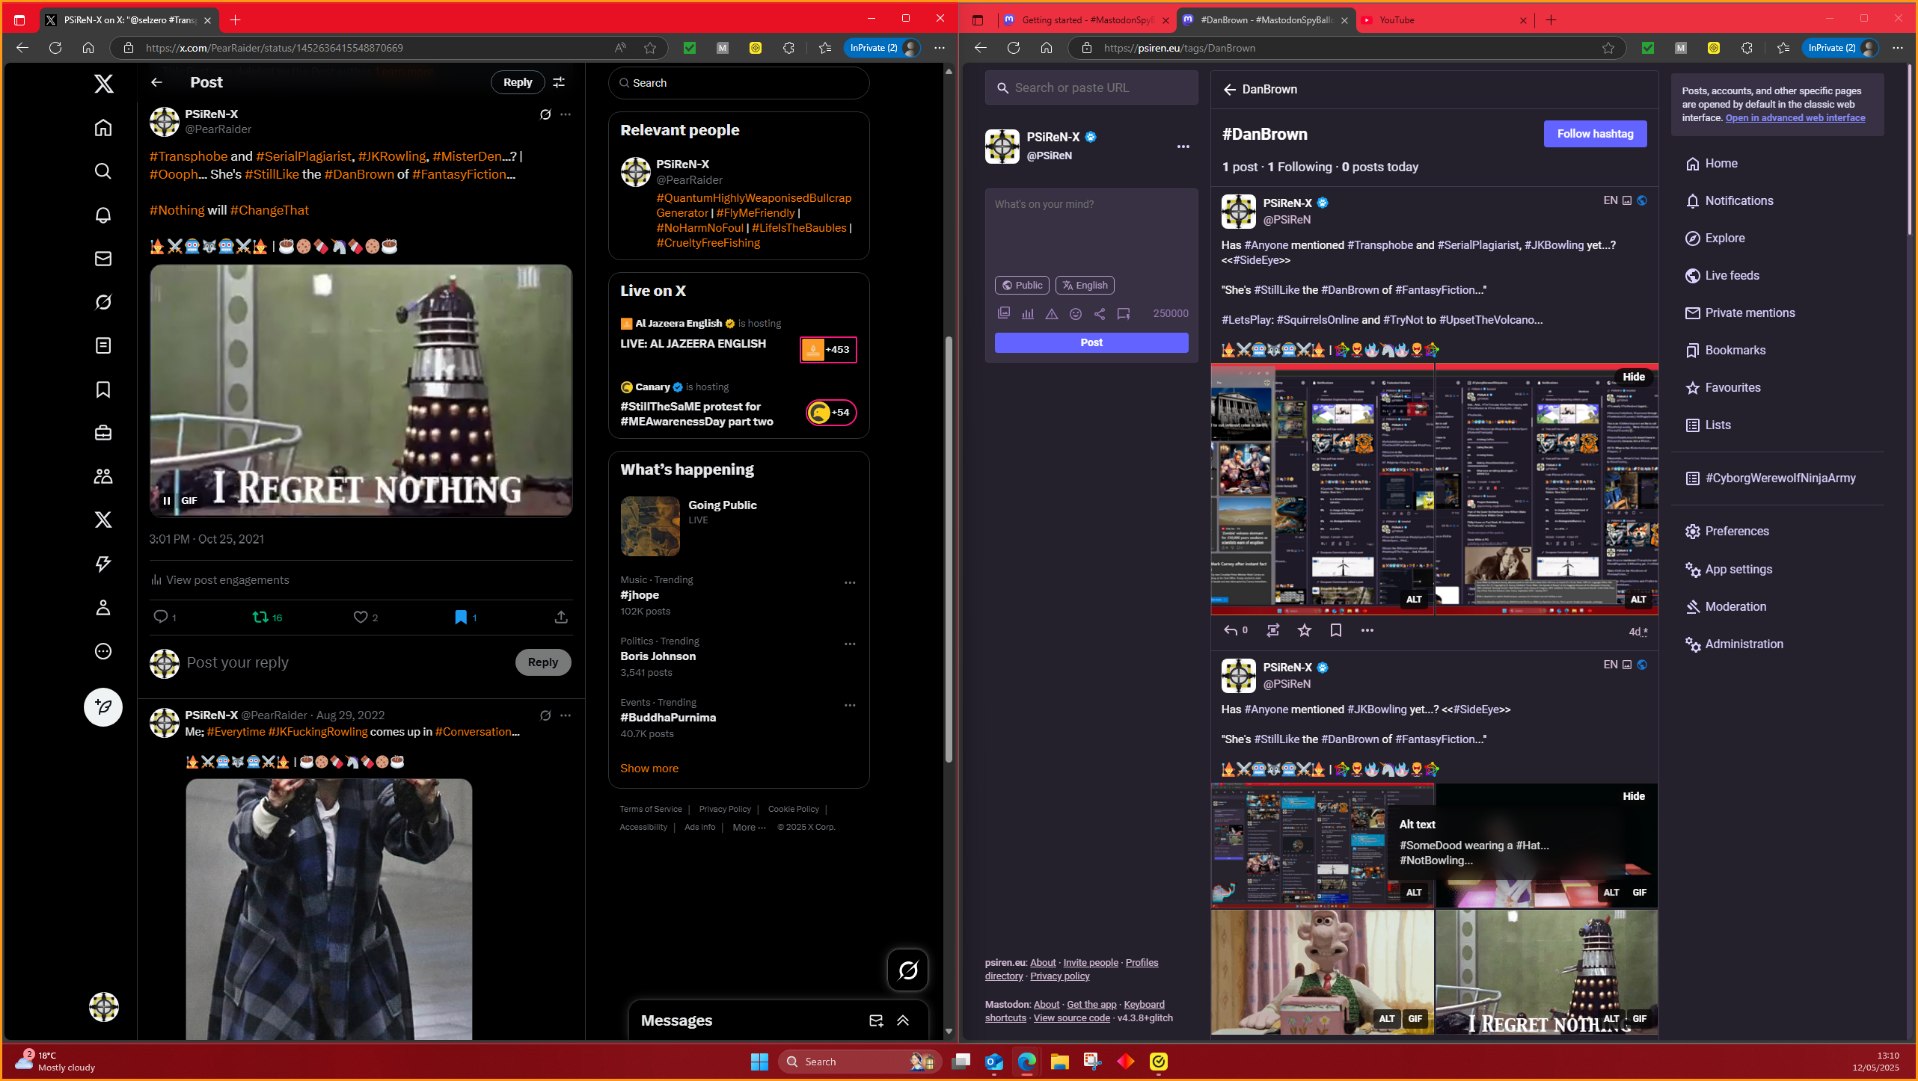Open more menu for #jhope trend
1918x1081 pixels.
[850, 582]
